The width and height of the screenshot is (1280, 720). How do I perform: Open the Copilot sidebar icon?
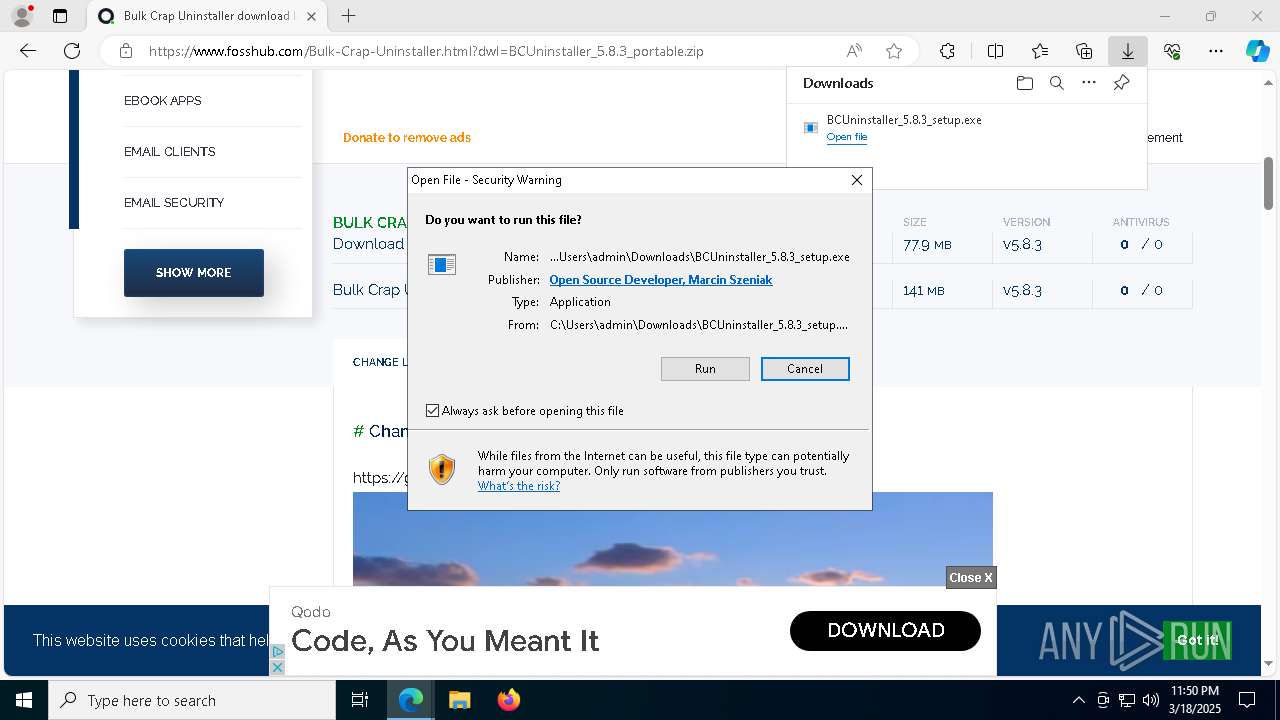1258,51
